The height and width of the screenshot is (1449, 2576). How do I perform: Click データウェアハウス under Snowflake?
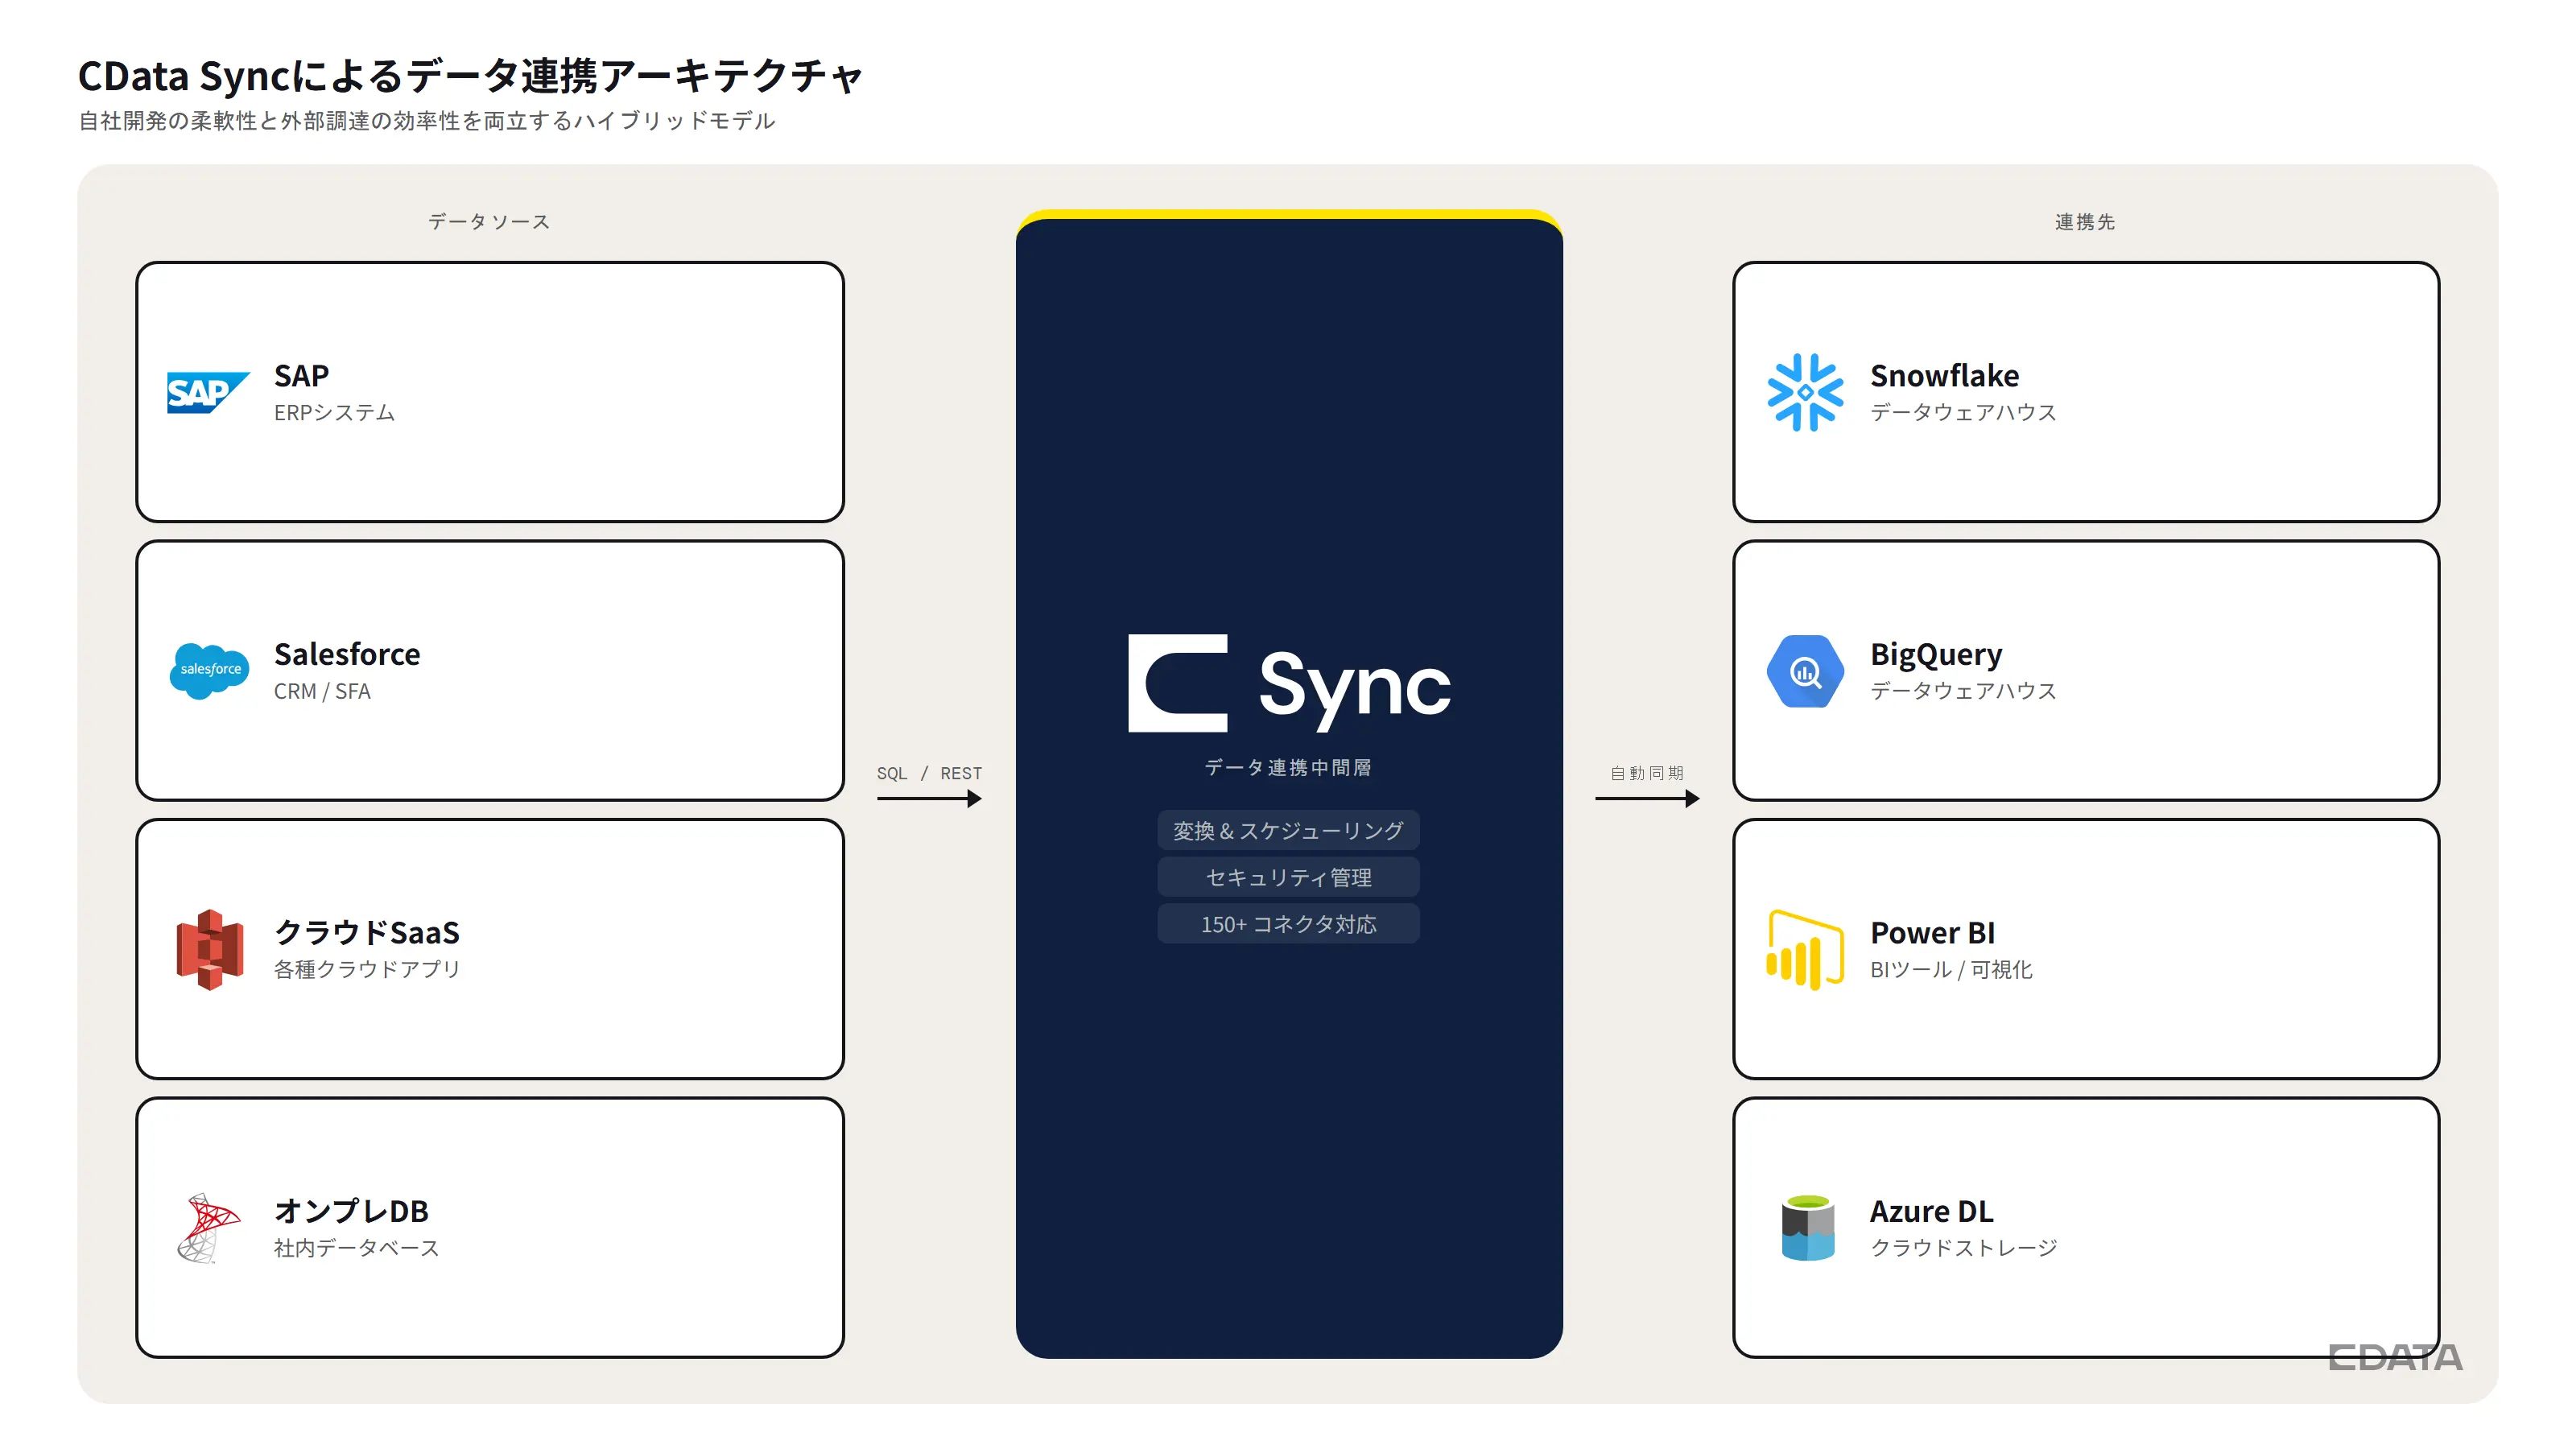coord(1963,412)
